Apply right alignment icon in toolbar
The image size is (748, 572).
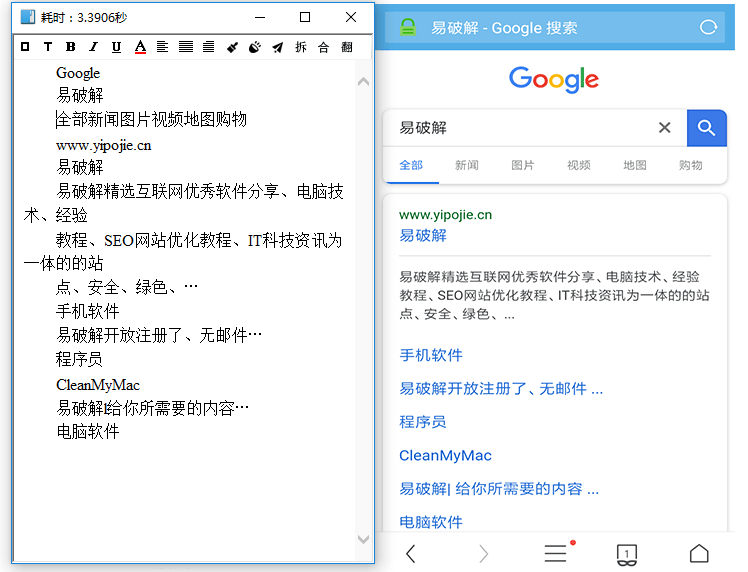(x=208, y=47)
